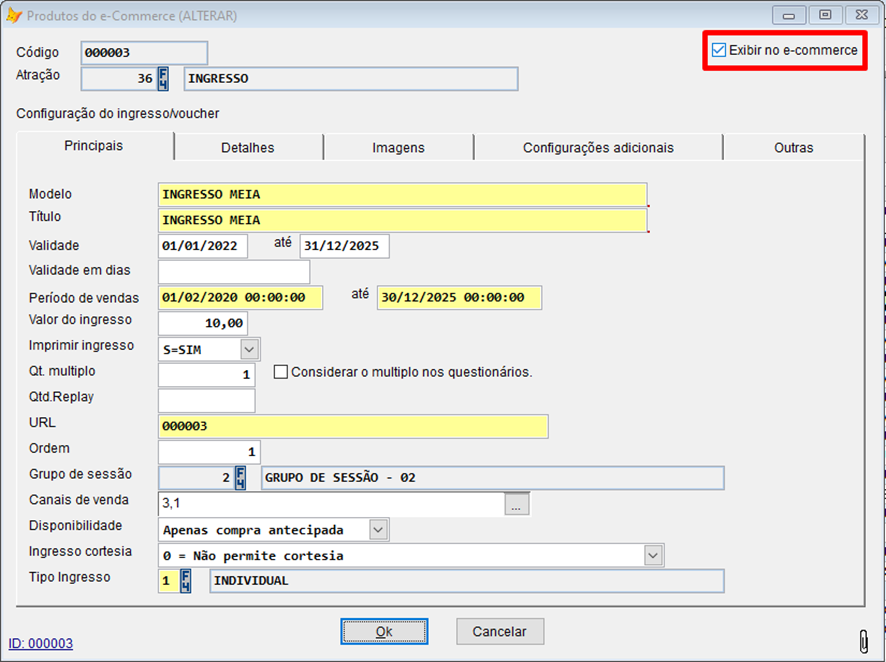The width and height of the screenshot is (886, 662).
Task: Open the Disponibilidade dropdown list
Action: (377, 529)
